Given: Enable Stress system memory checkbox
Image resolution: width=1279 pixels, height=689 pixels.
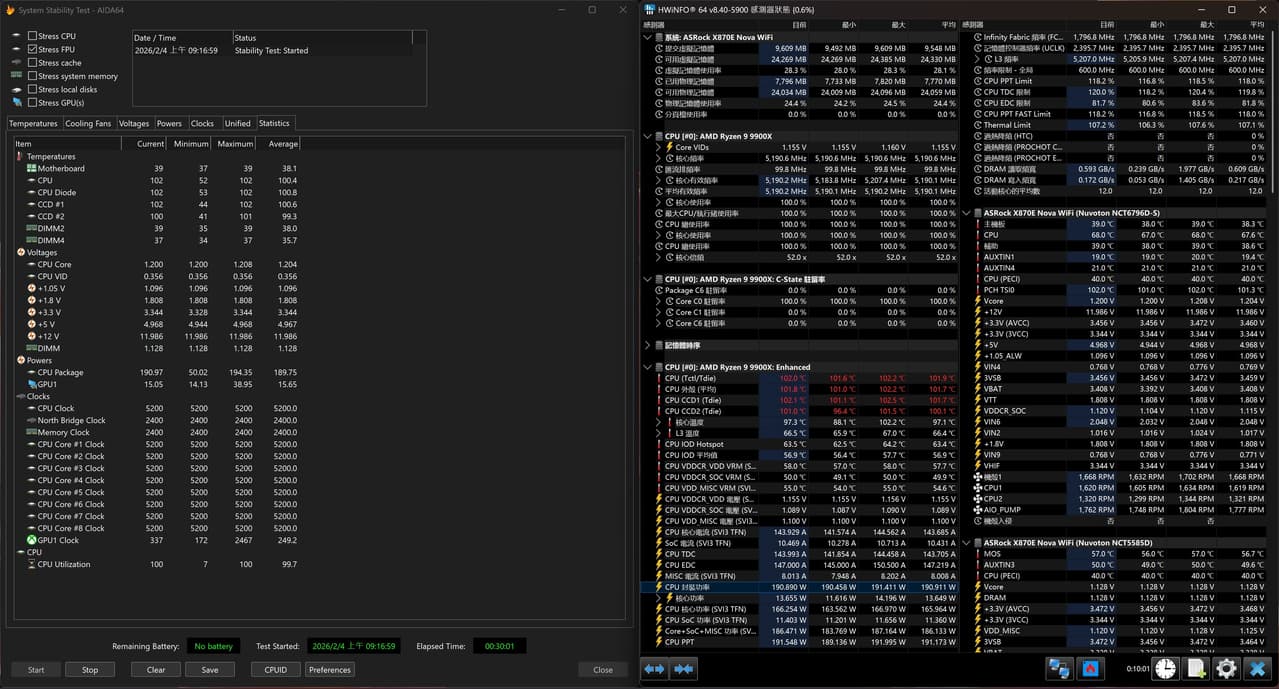Looking at the screenshot, I should pyautogui.click(x=32, y=76).
